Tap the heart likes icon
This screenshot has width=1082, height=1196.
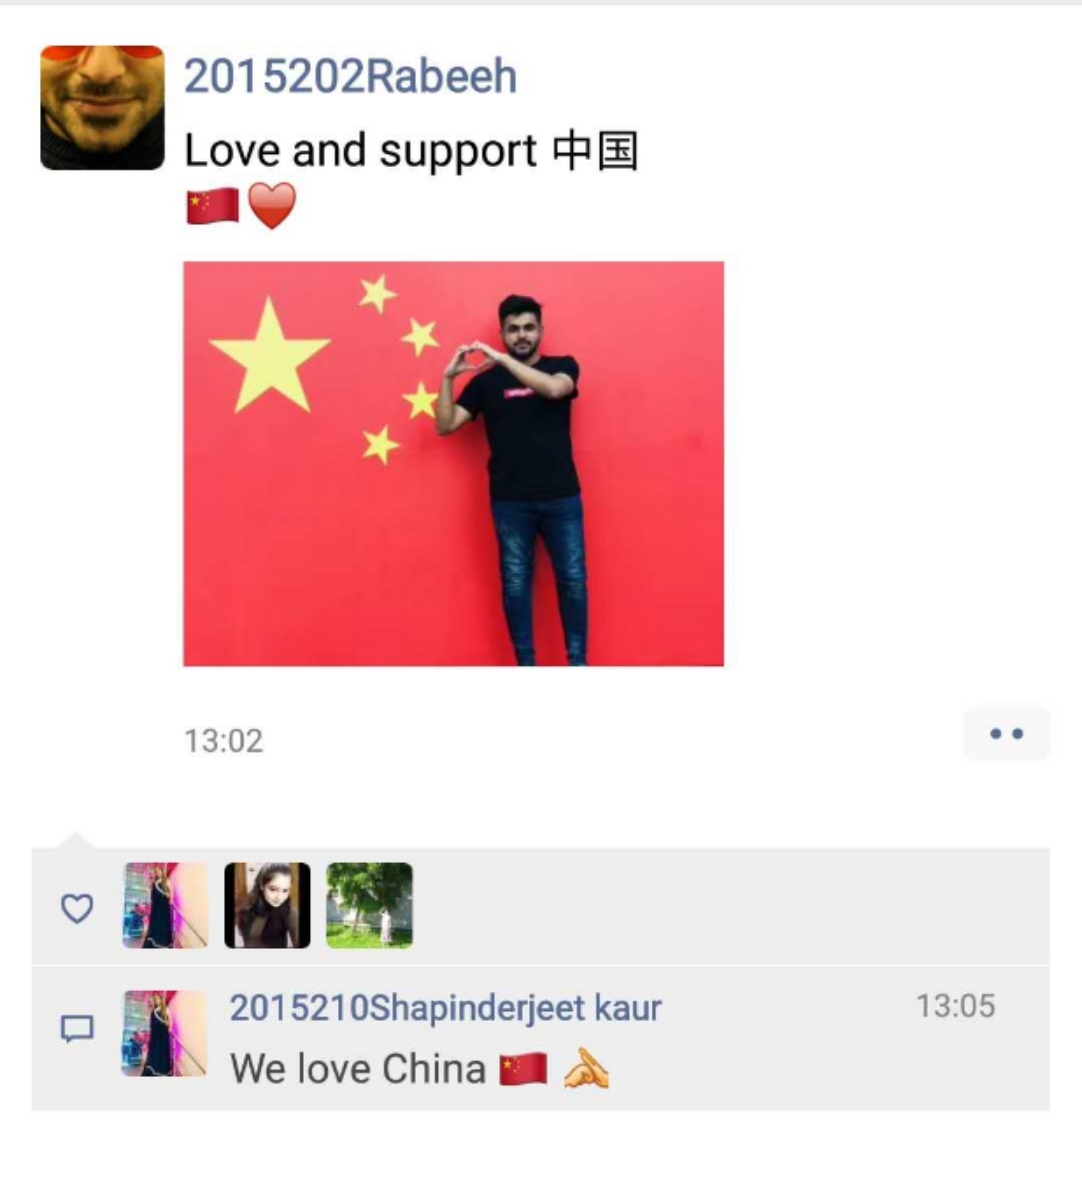(77, 908)
